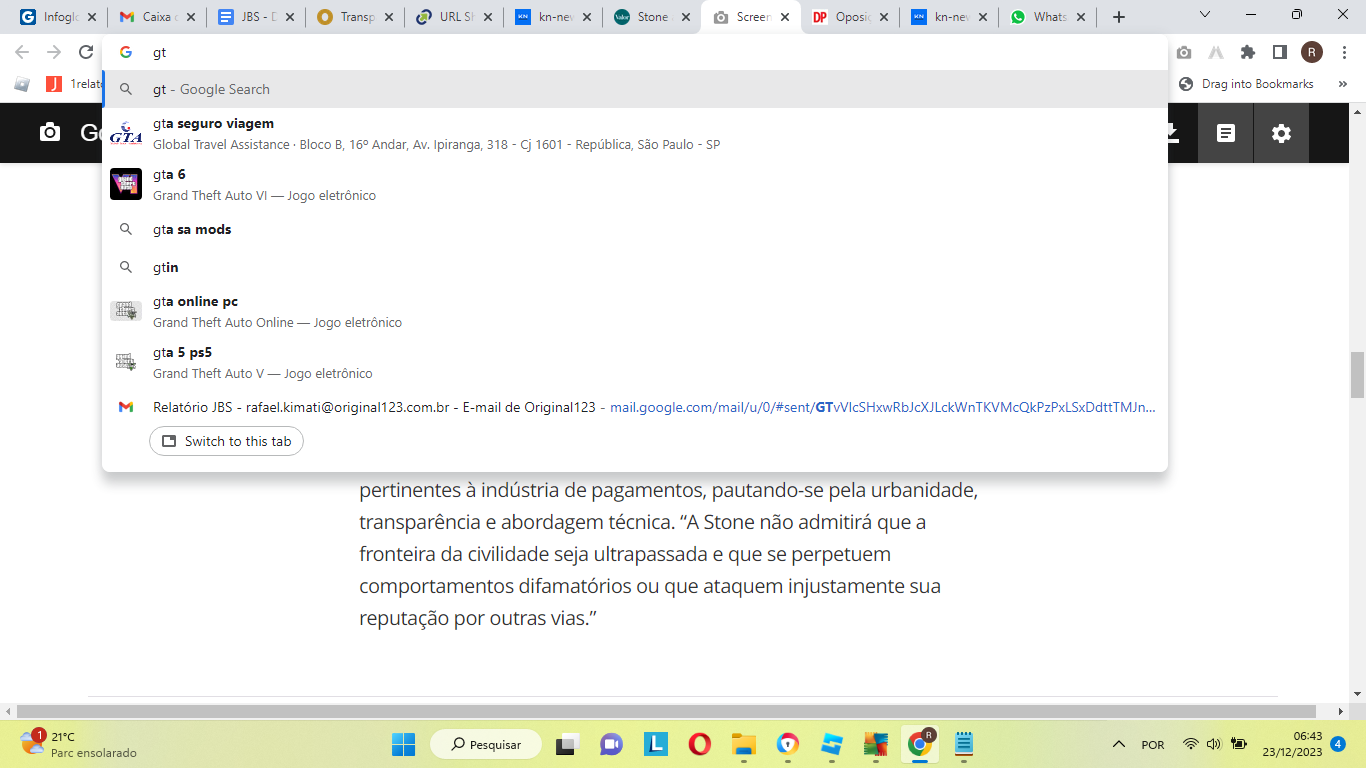Pick the 'gta sa mods' suggestion
The width and height of the screenshot is (1366, 768).
[x=635, y=229]
